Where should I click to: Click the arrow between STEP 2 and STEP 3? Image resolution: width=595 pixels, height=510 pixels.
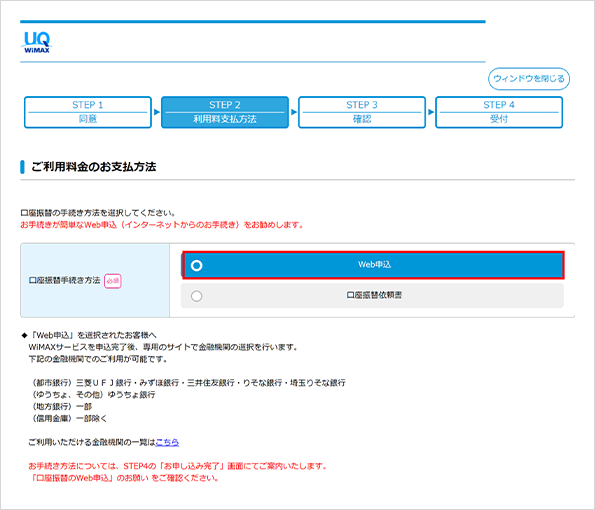(294, 112)
